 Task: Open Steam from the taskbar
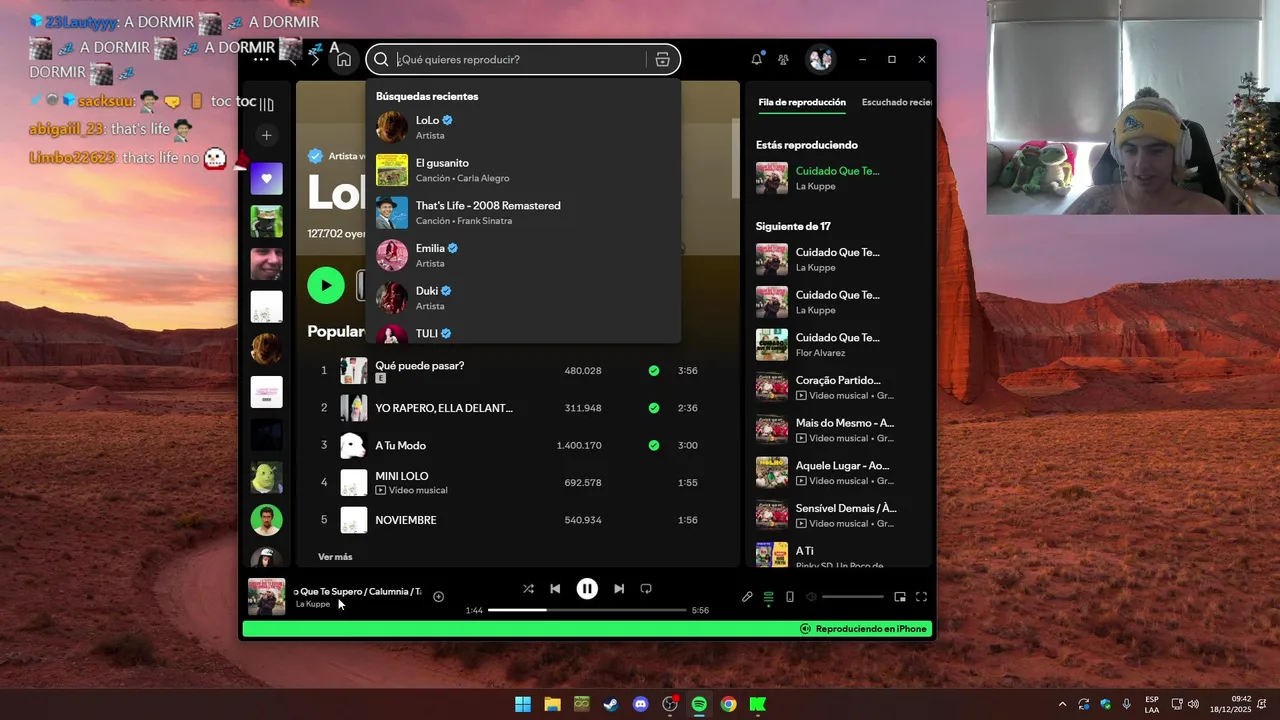pyautogui.click(x=610, y=704)
